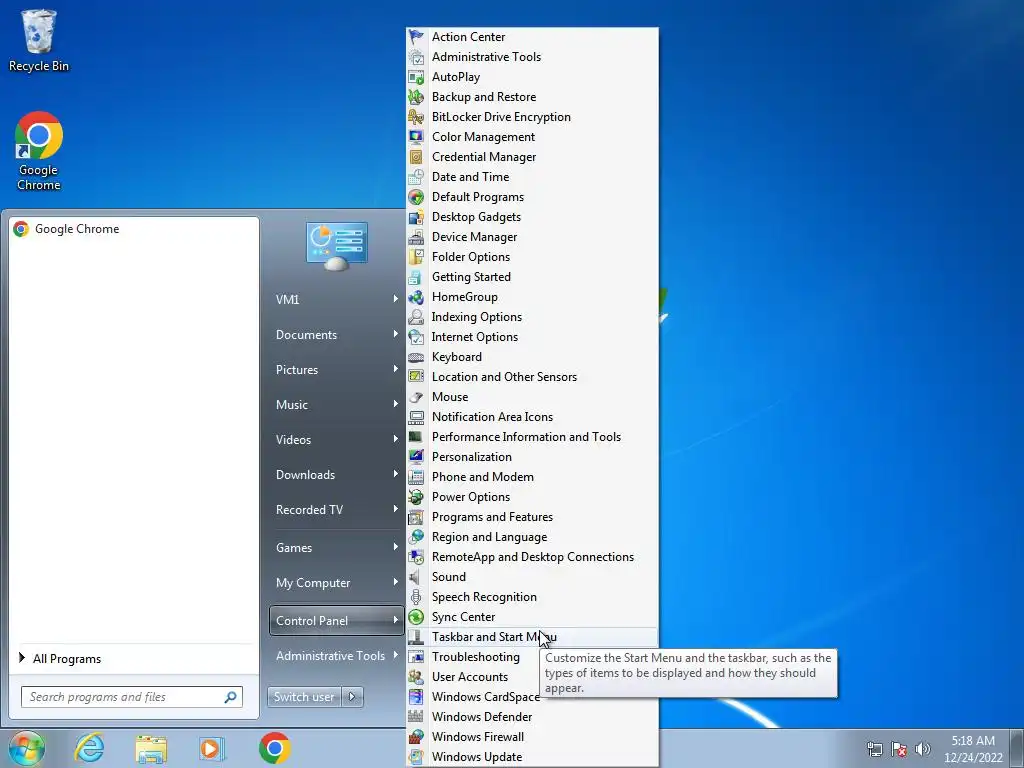Select Performance Information and Tools
The image size is (1024, 768).
point(532,438)
